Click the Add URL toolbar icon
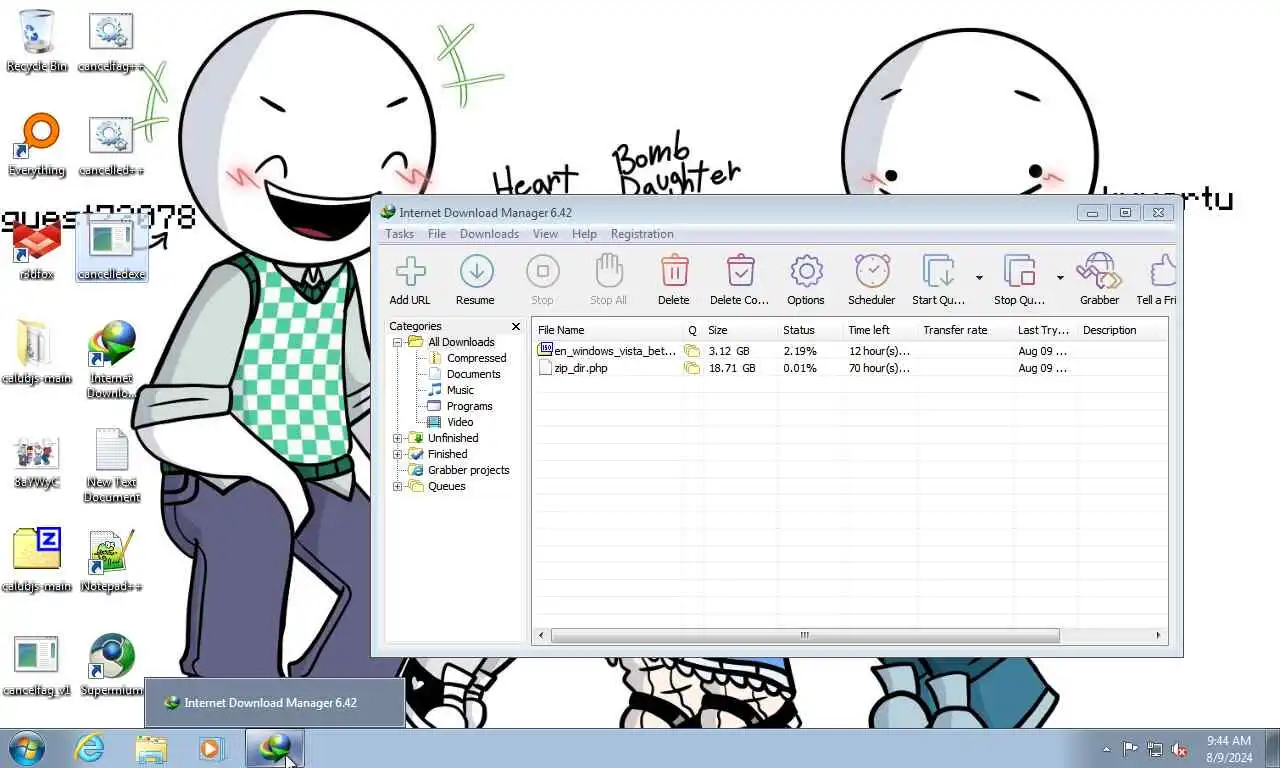Image resolution: width=1280 pixels, height=768 pixels. point(410,280)
